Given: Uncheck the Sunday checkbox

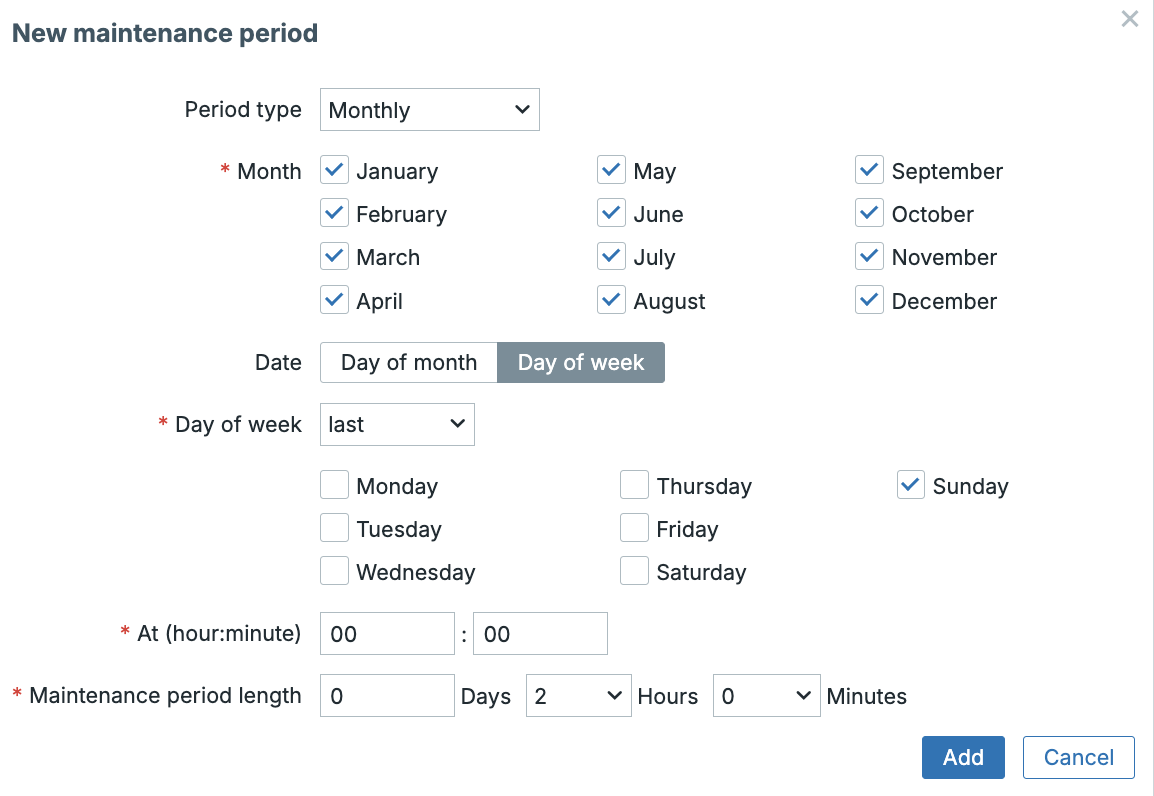Looking at the screenshot, I should (910, 486).
